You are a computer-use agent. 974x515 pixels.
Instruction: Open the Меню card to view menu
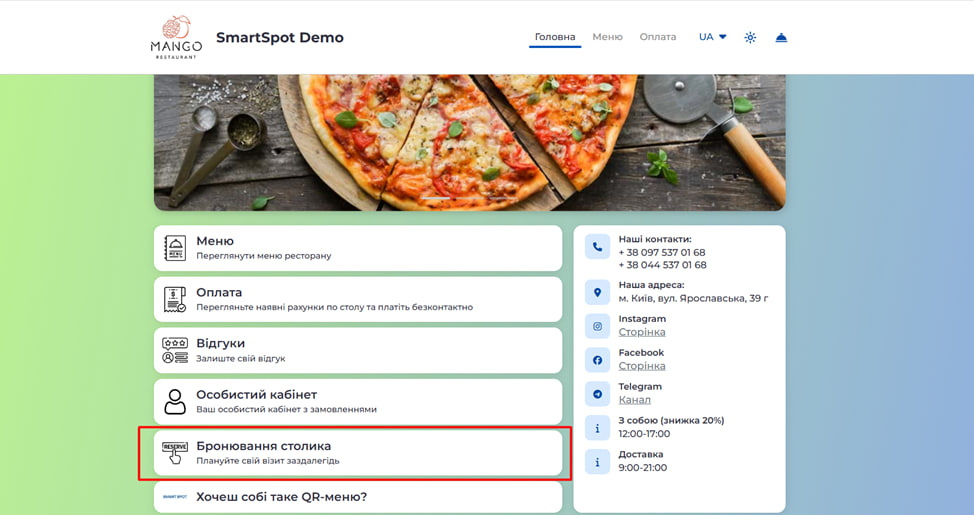click(x=357, y=248)
